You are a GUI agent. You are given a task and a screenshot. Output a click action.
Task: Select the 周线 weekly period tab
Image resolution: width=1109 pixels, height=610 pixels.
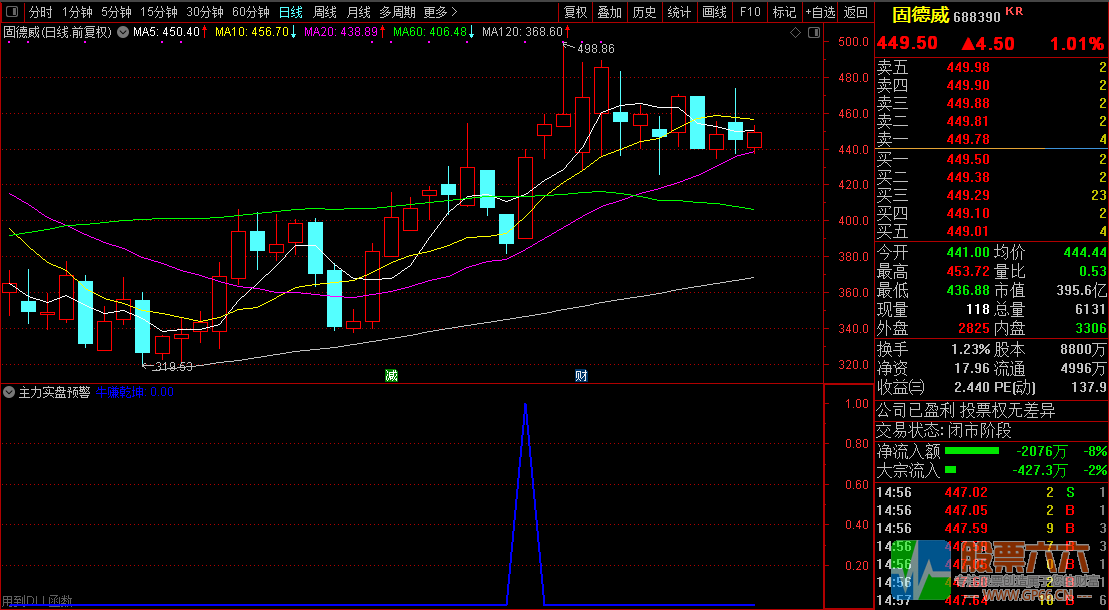point(325,12)
